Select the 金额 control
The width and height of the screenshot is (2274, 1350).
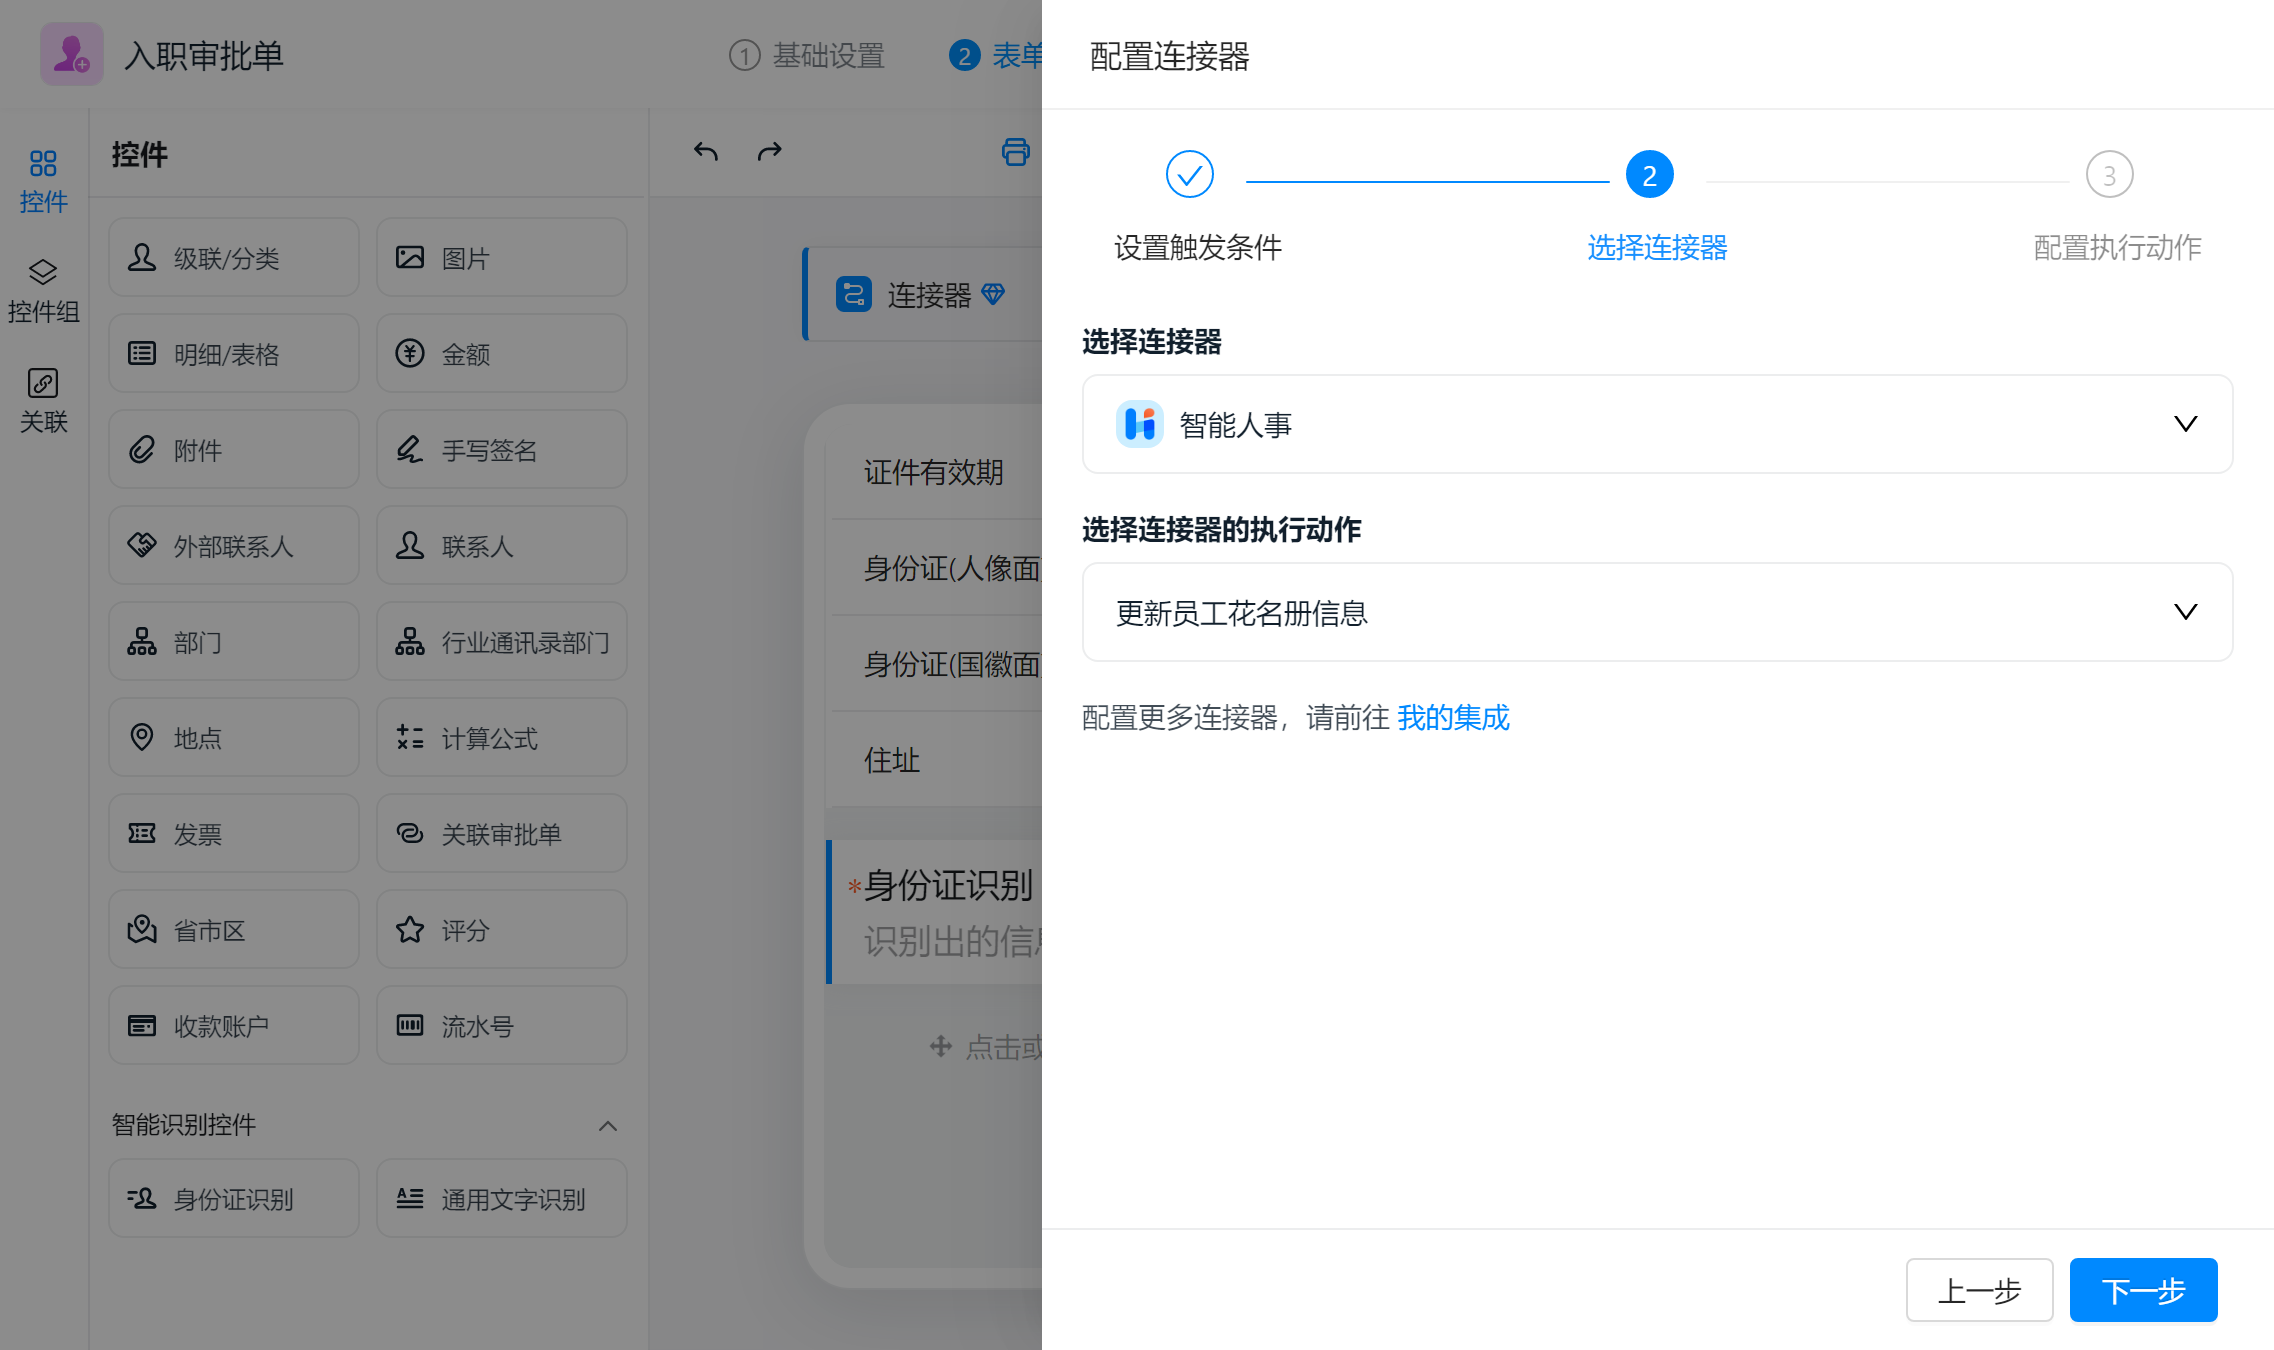coord(502,354)
